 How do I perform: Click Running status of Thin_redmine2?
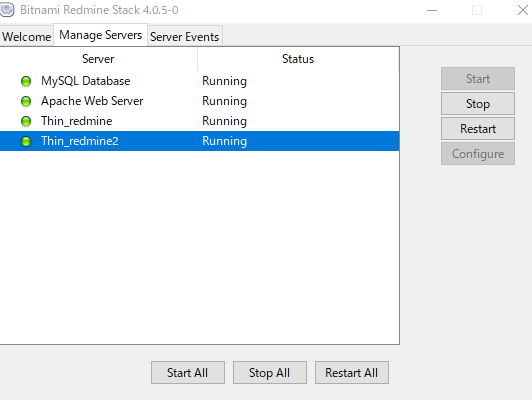tap(225, 141)
